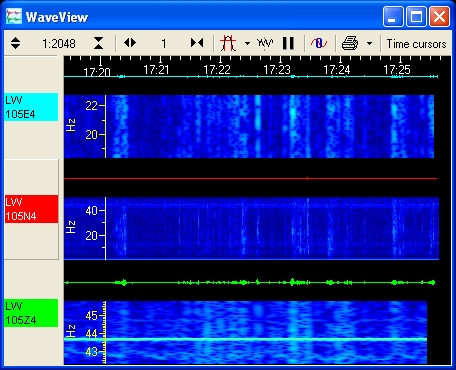This screenshot has height=370, width=456.
Task: Select the cyan LW 105E4 channel label
Action: point(31,107)
